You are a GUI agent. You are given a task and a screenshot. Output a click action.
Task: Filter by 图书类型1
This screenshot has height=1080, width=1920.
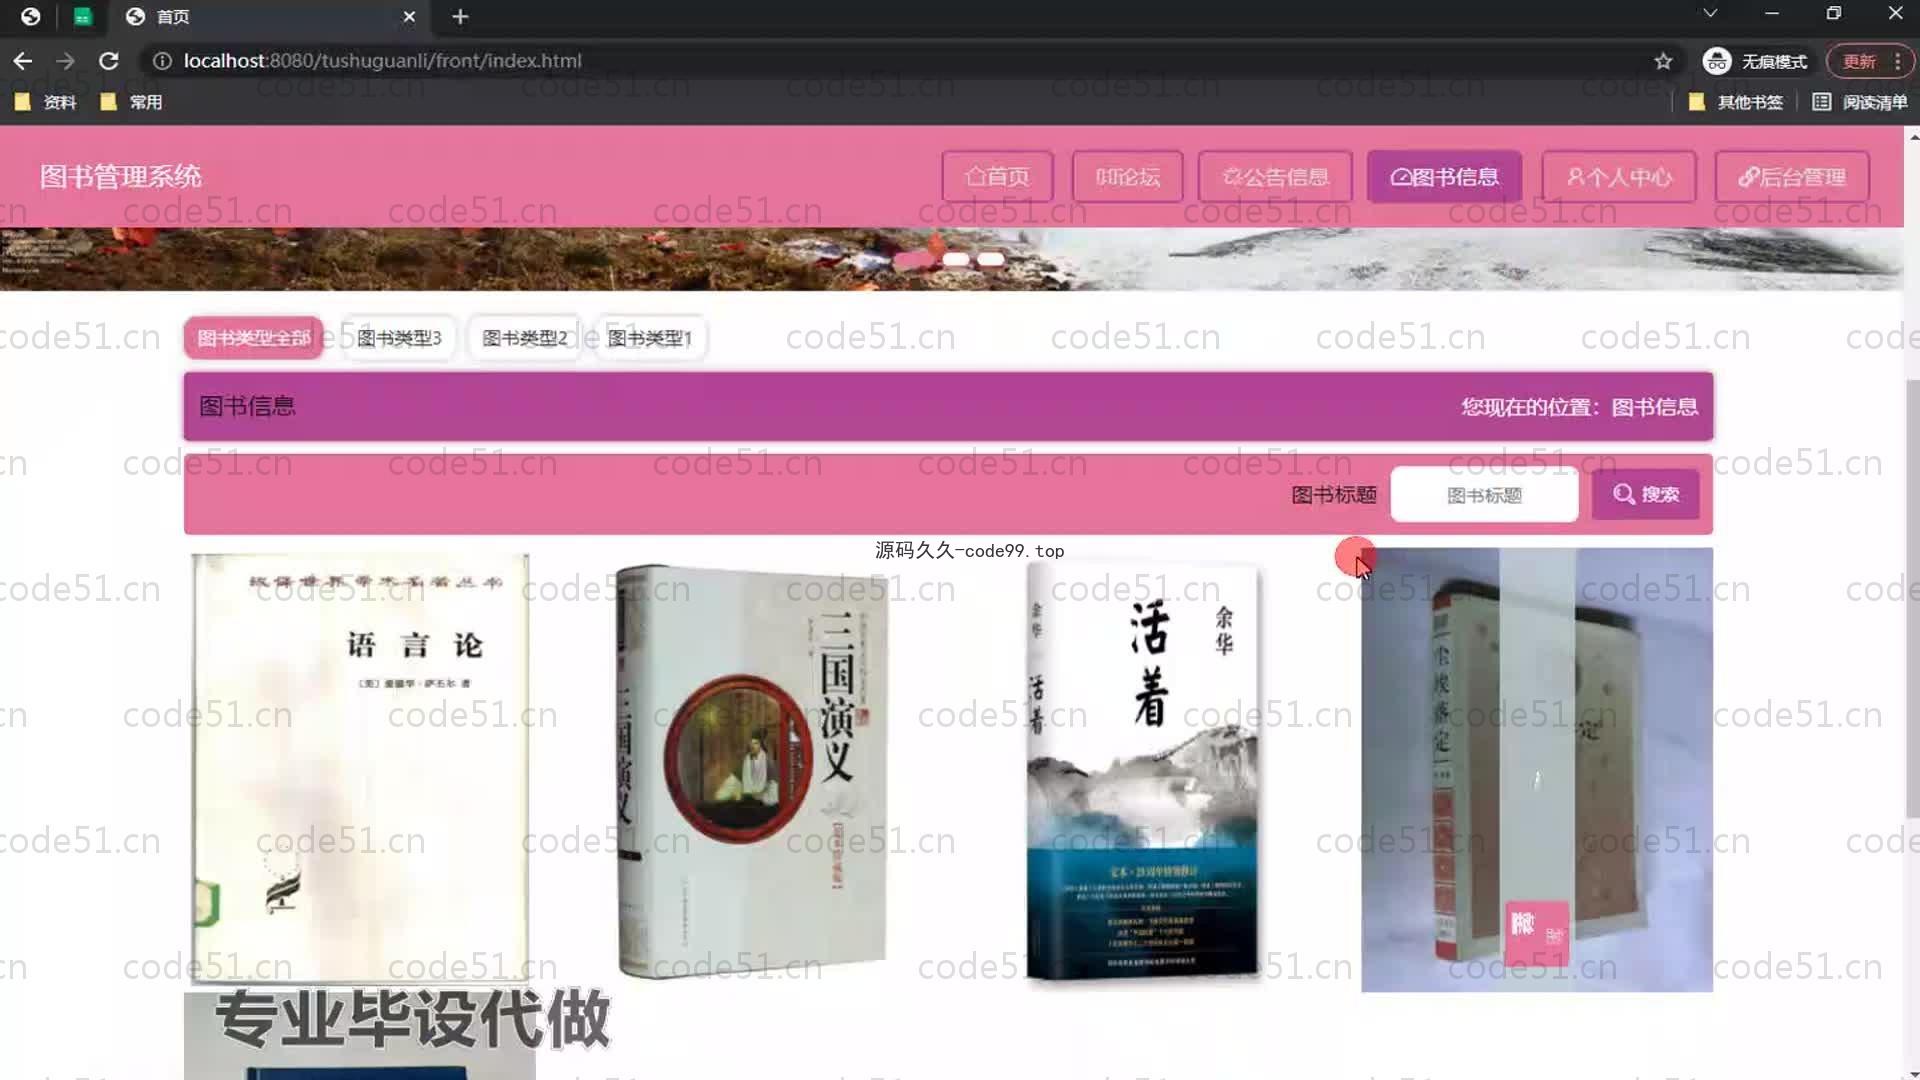[x=650, y=338]
